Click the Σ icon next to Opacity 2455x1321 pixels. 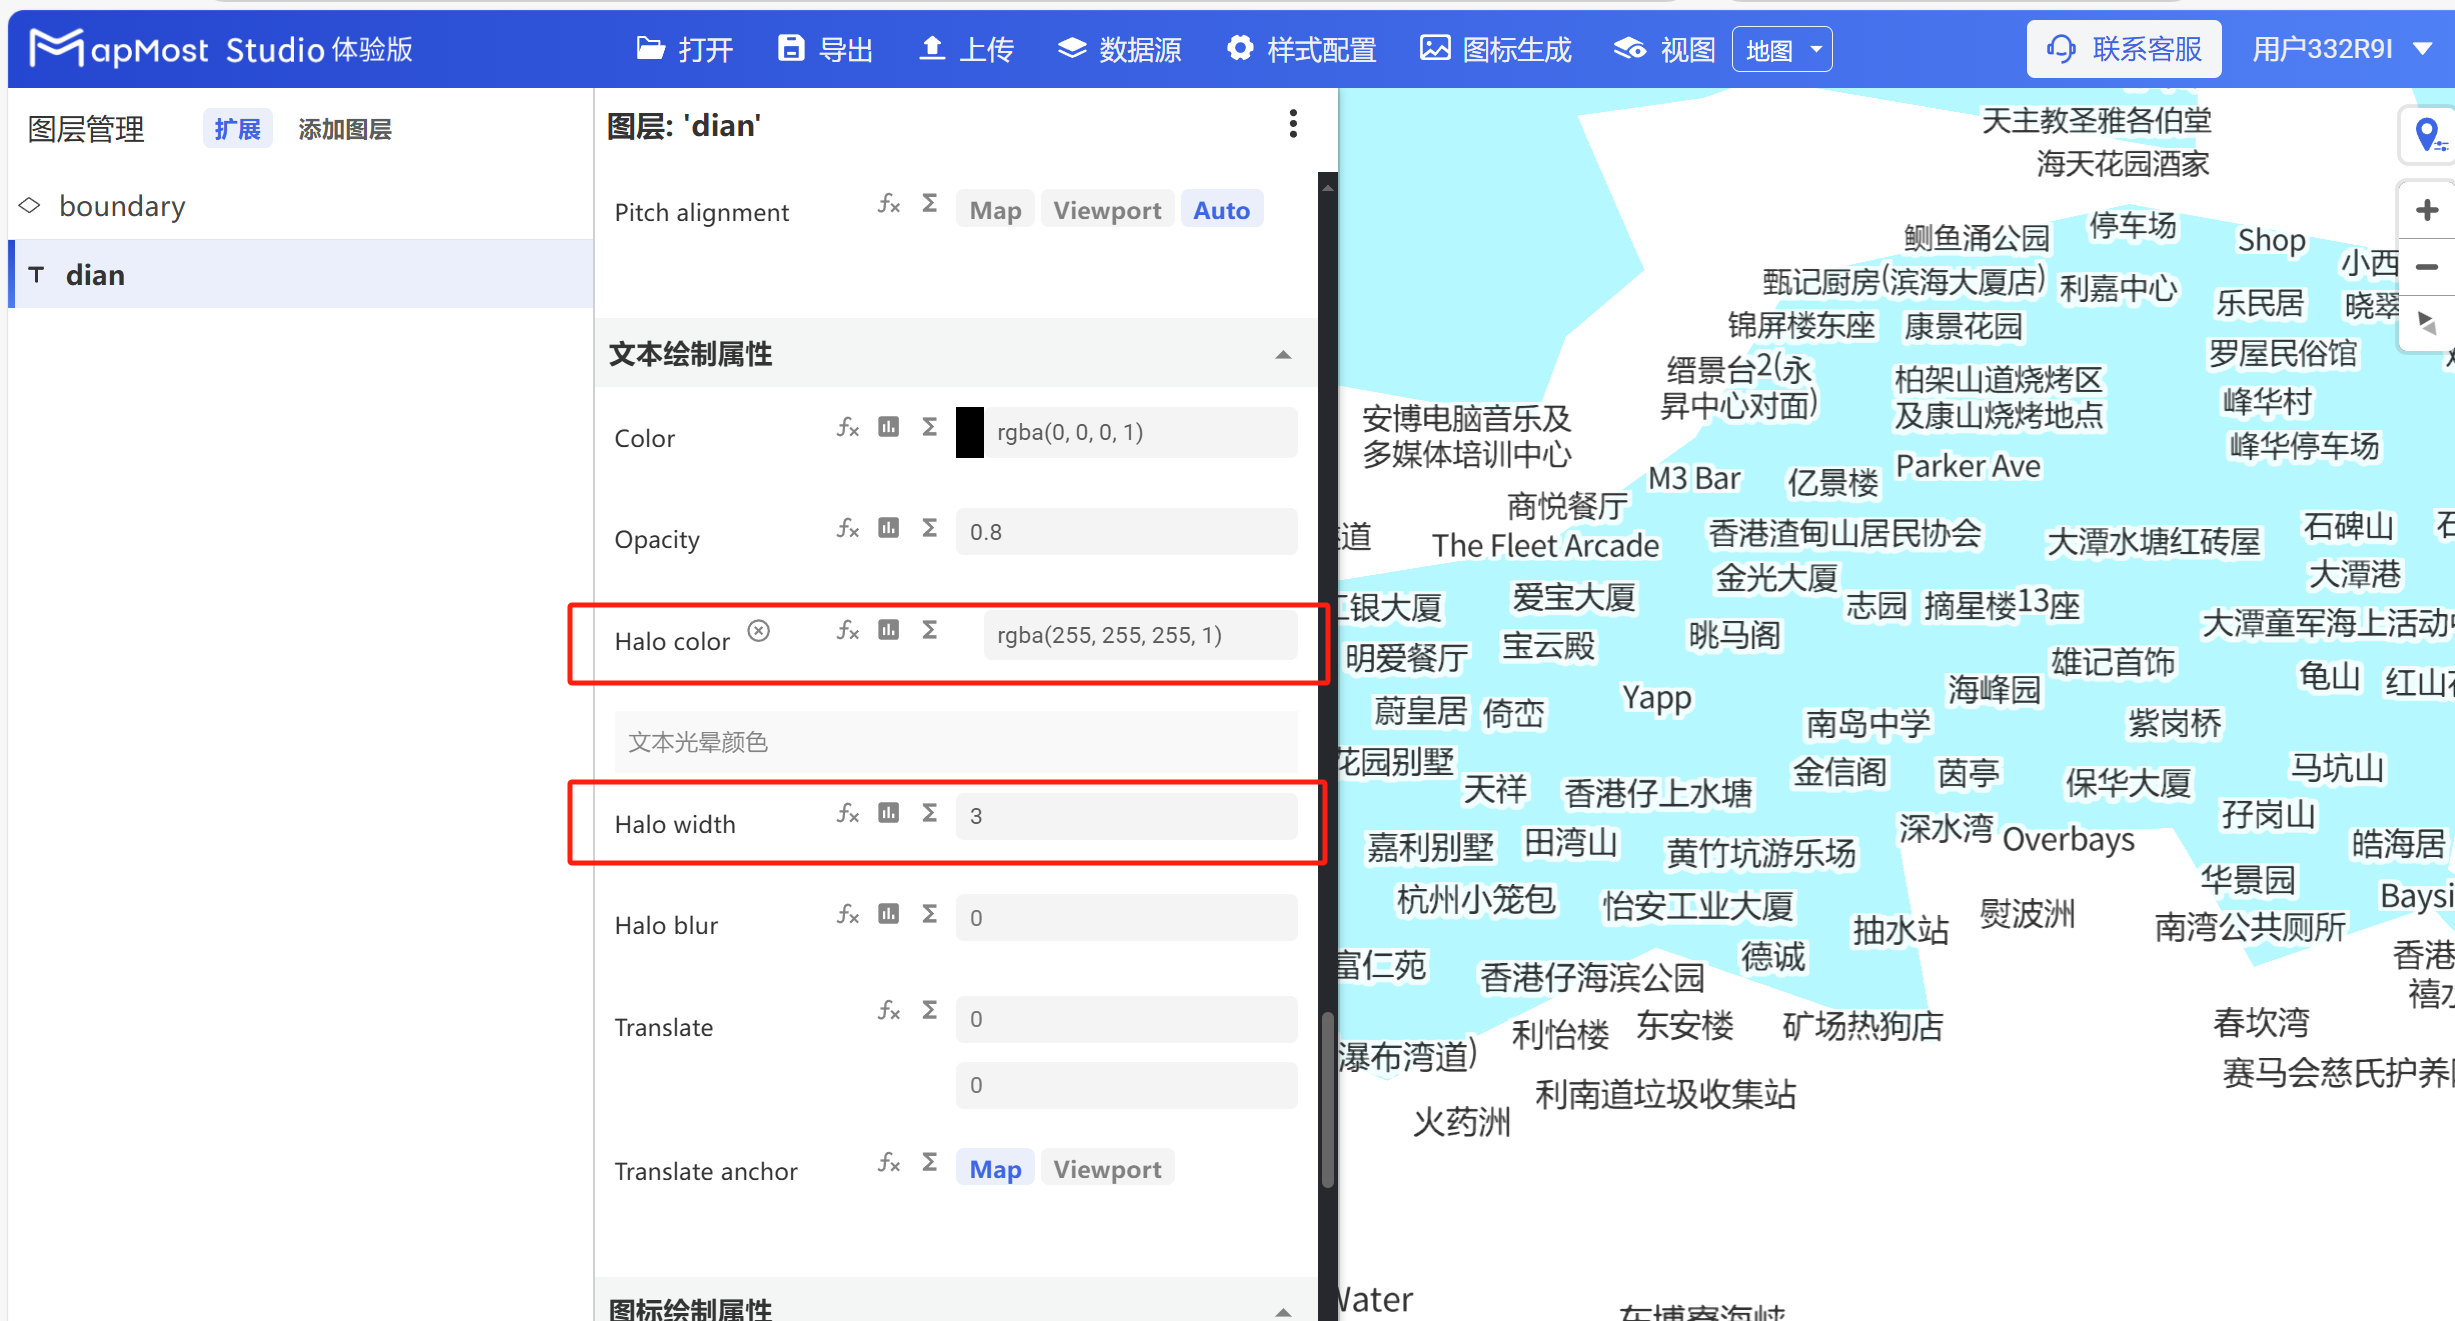pos(929,527)
